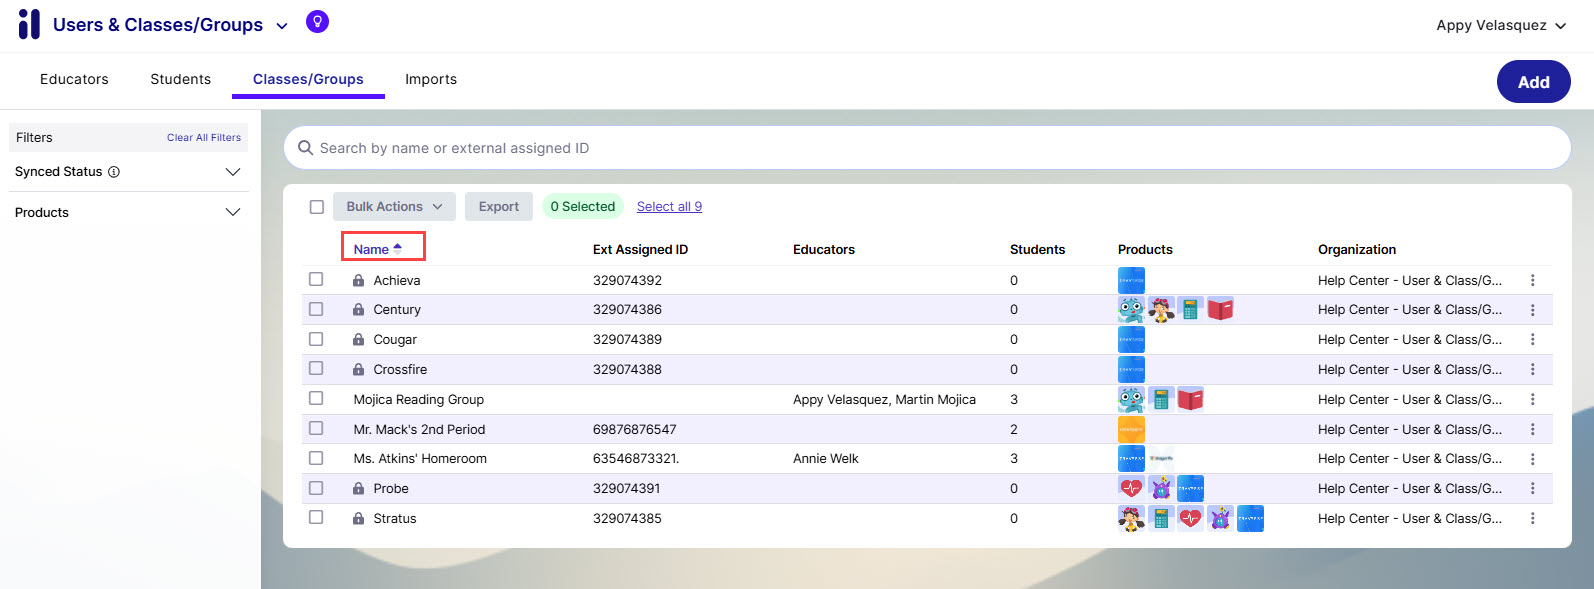The image size is (1594, 589).
Task: Tick the checkbox for Ms. Atkins' Homeroom
Action: pyautogui.click(x=316, y=458)
